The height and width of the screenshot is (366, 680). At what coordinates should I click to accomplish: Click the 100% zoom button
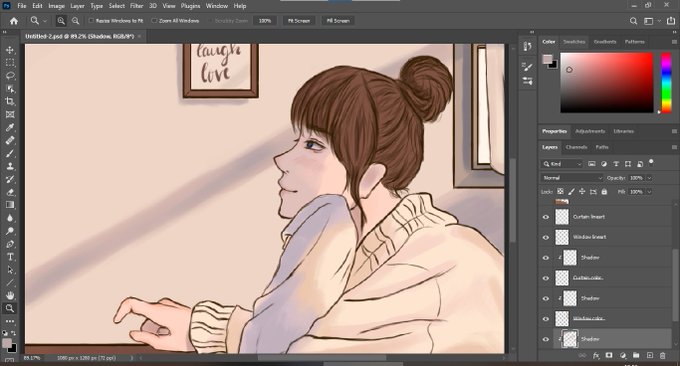[x=265, y=21]
